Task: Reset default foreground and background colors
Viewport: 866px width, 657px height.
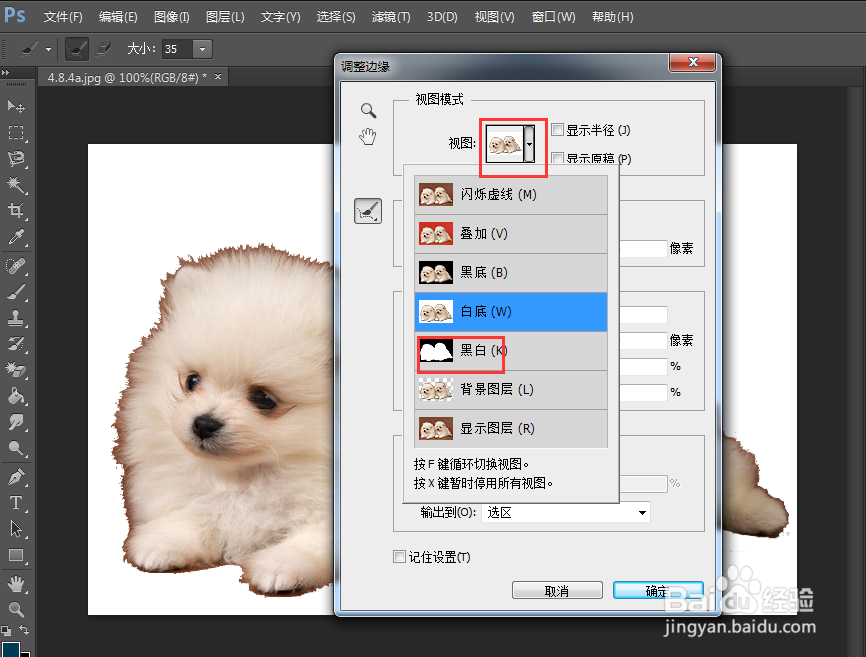Action: [x=6, y=630]
